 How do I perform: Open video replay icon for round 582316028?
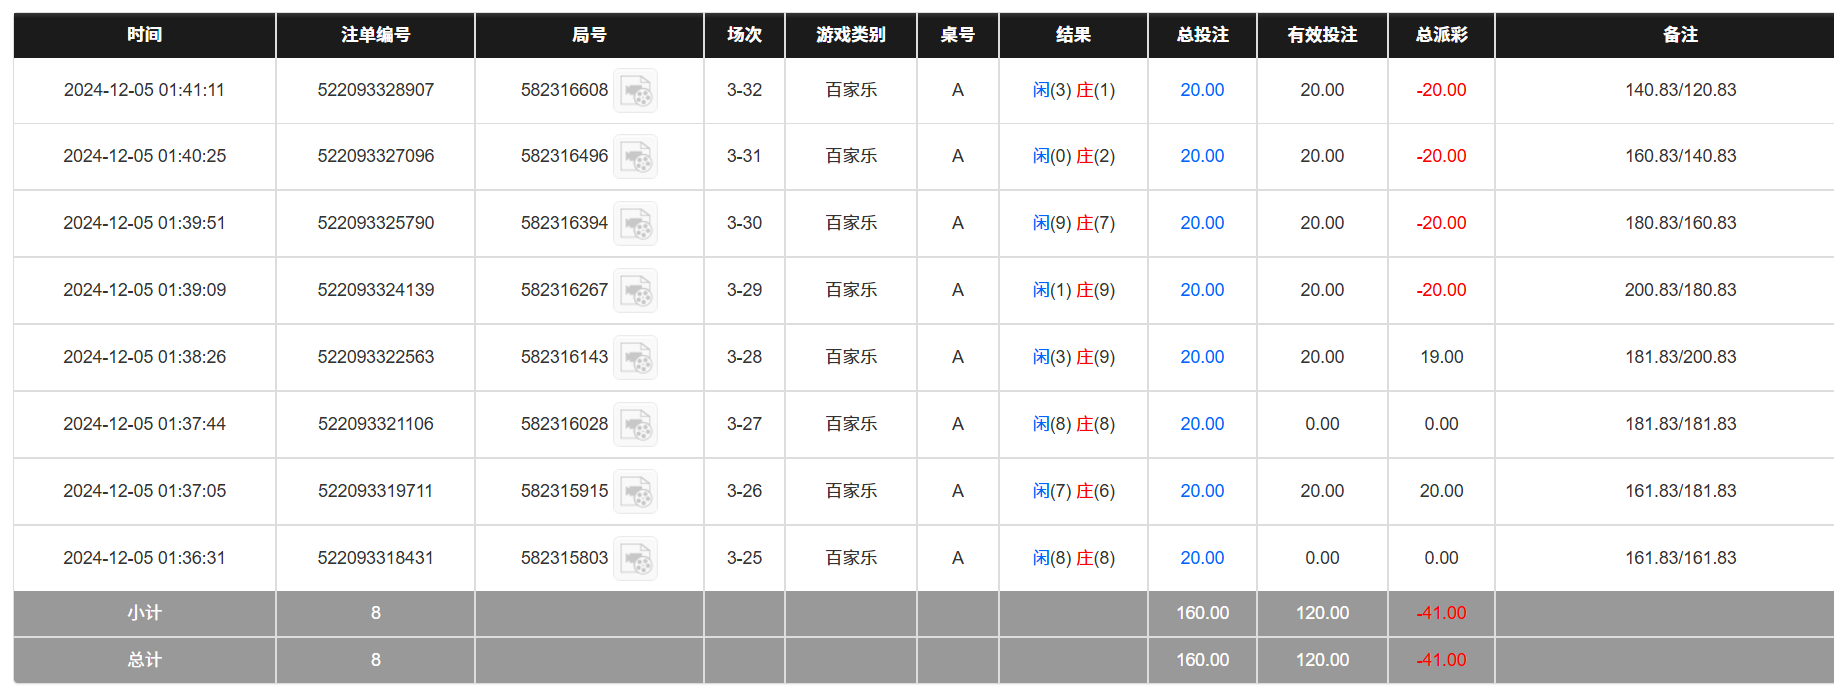(x=635, y=425)
